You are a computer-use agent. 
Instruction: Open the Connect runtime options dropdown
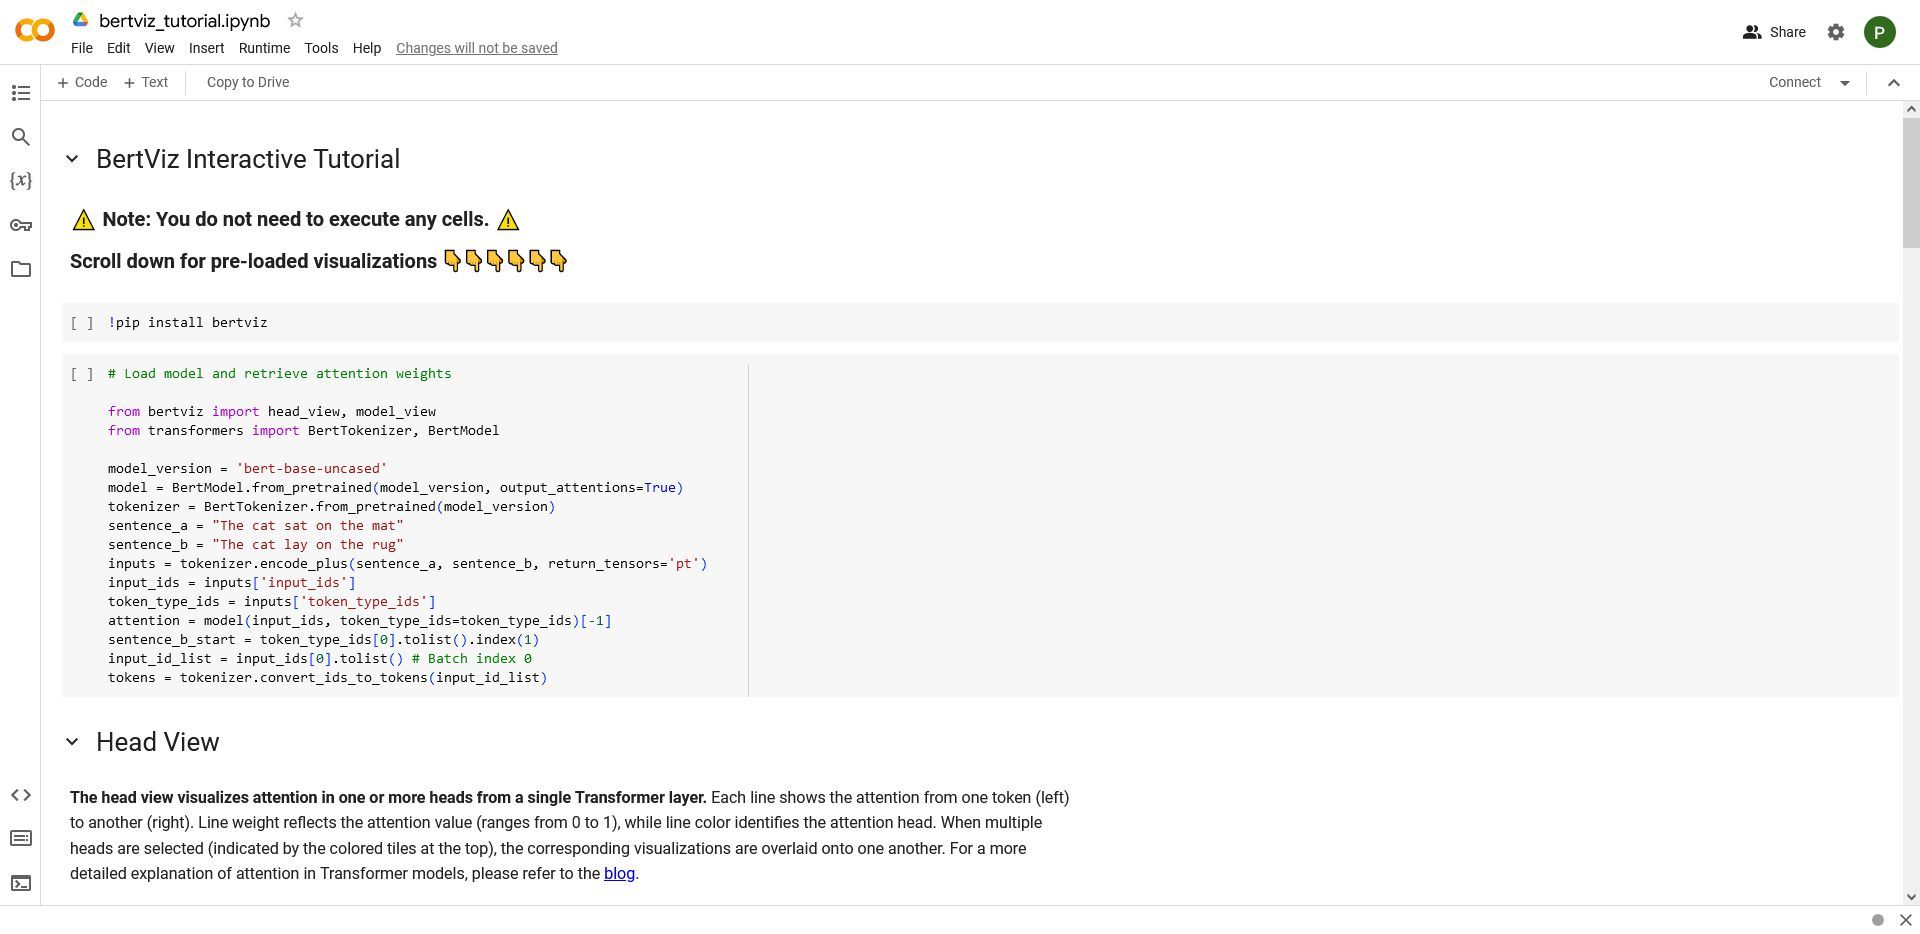(x=1845, y=83)
